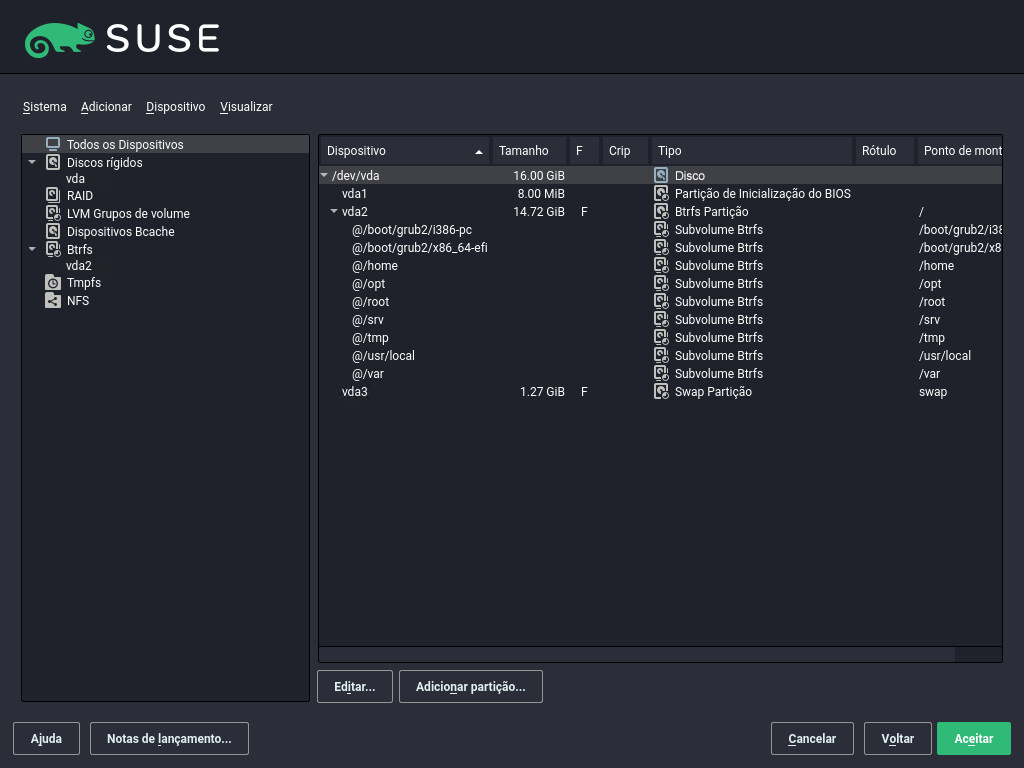The width and height of the screenshot is (1024, 768).
Task: Click the Discos rígidos disk icon
Action: click(53, 162)
